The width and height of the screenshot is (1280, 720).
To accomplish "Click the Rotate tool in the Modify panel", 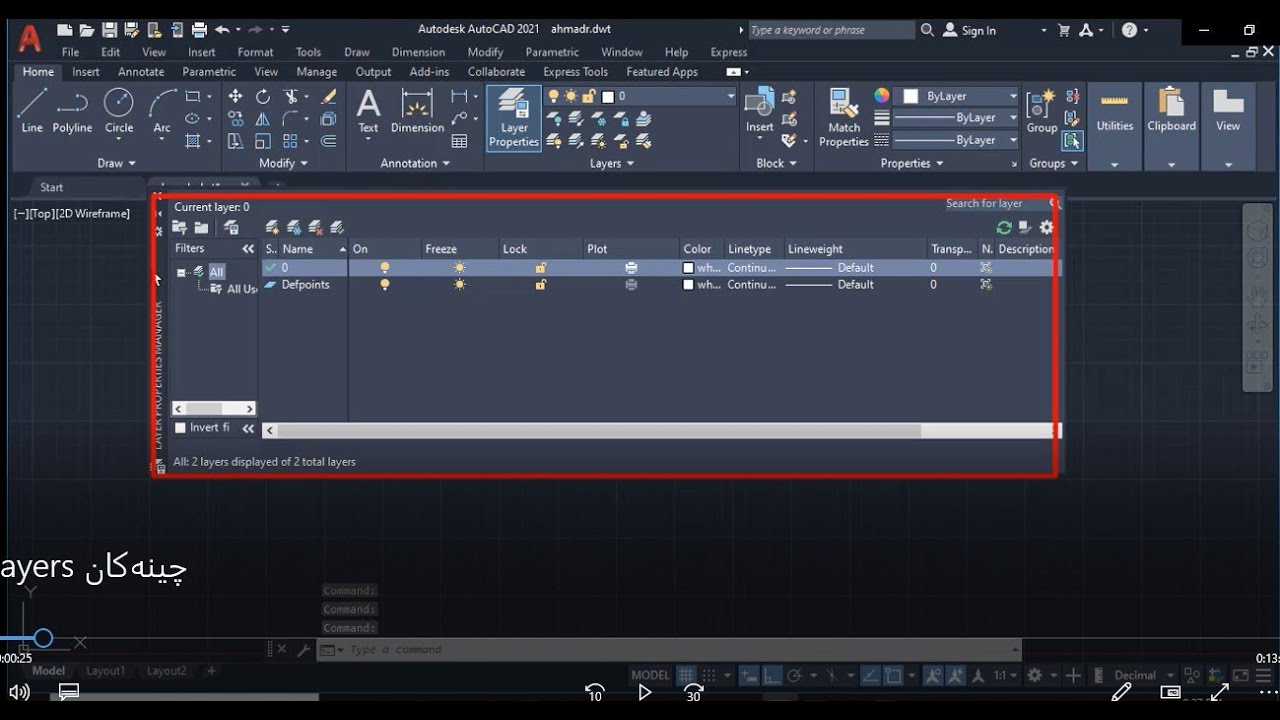I will (263, 96).
